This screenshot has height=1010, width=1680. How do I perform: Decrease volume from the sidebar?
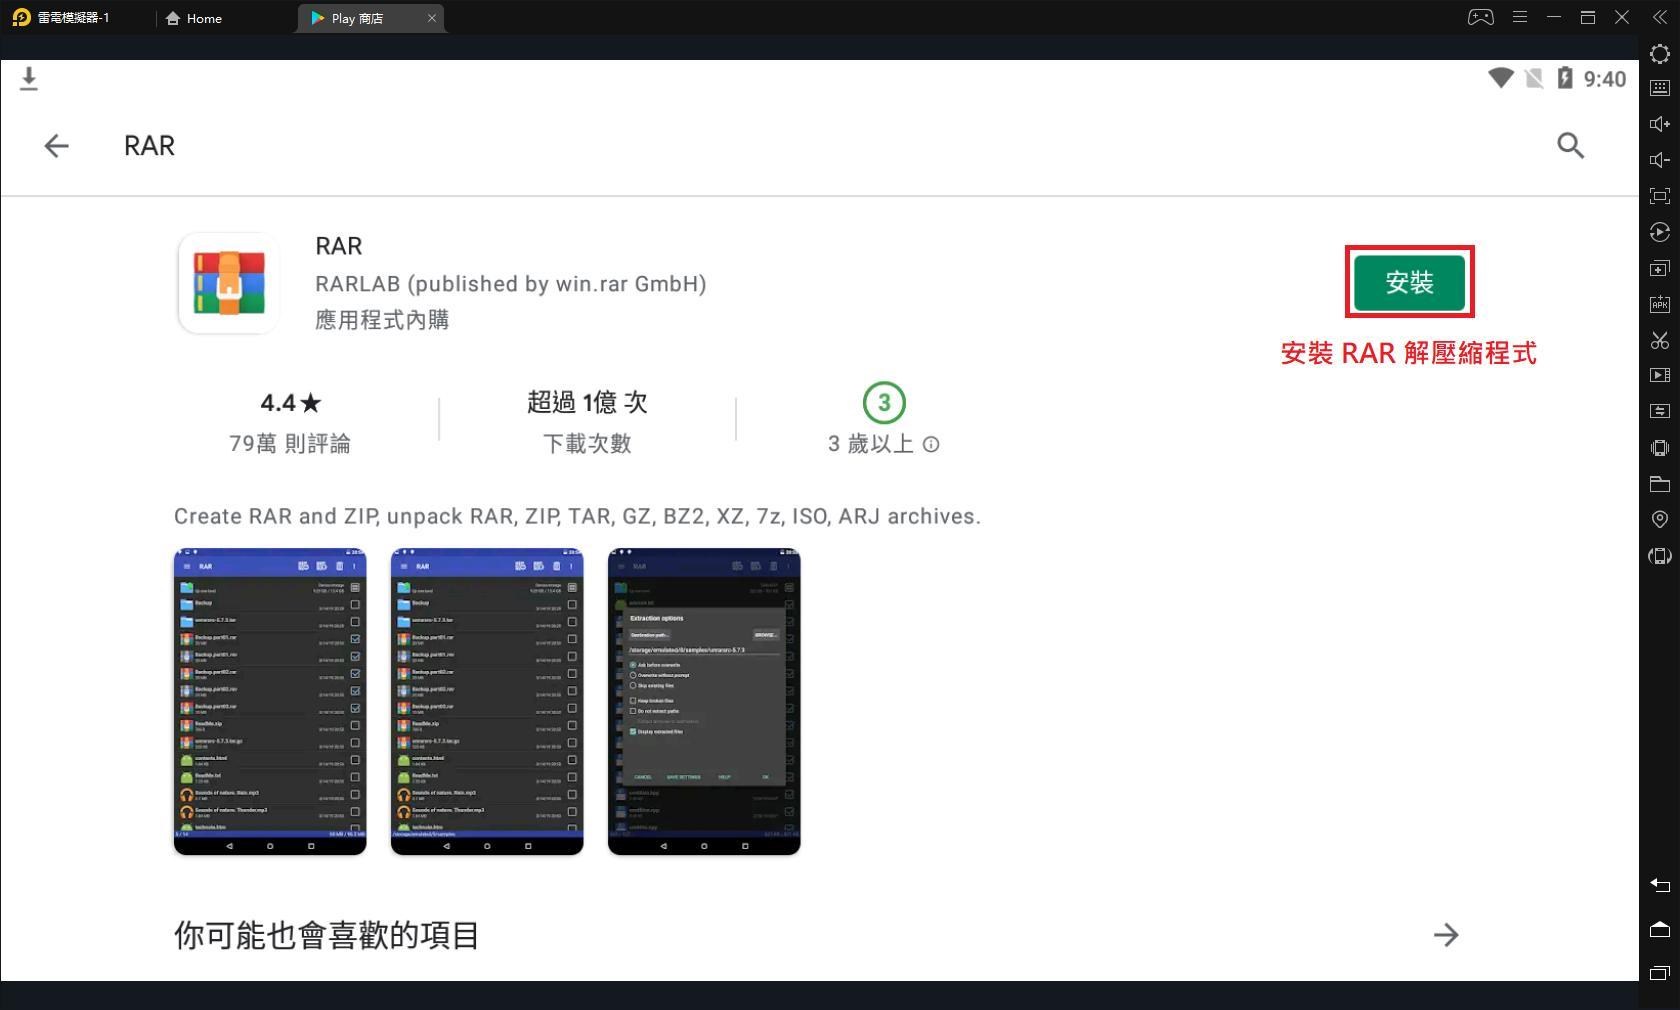coord(1660,160)
